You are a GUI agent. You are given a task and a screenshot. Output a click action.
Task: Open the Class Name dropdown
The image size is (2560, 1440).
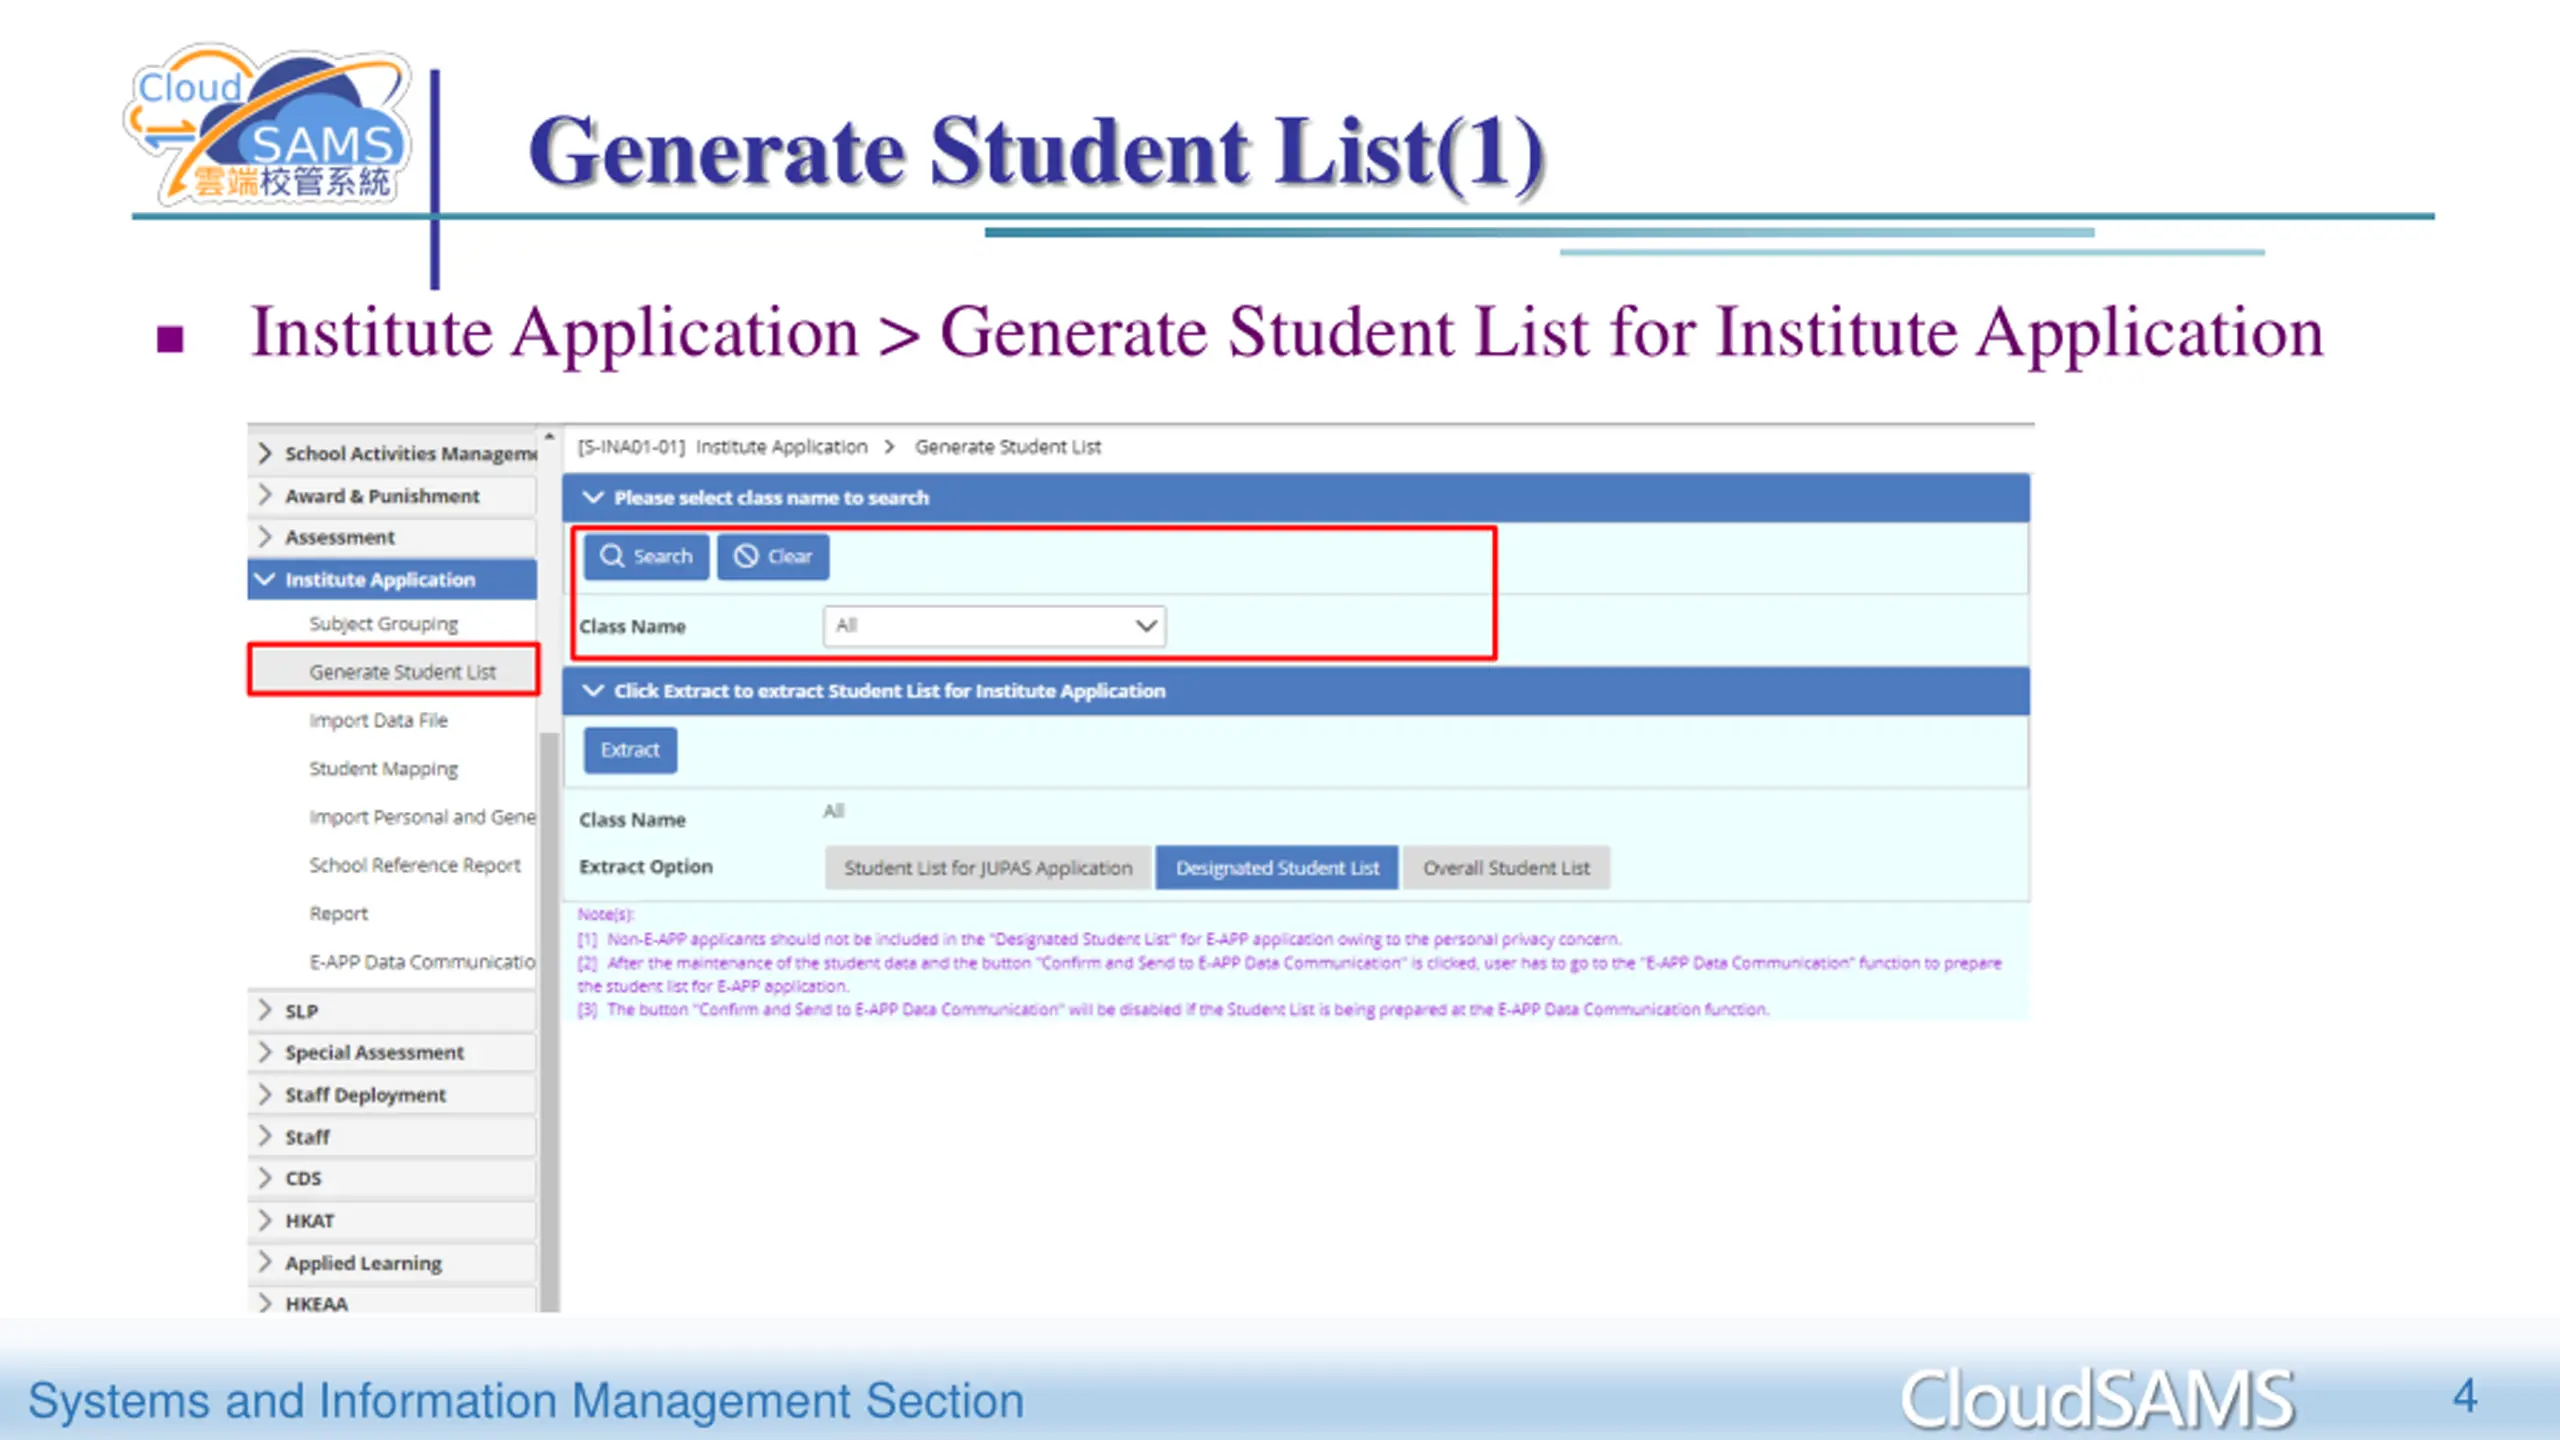coord(995,626)
